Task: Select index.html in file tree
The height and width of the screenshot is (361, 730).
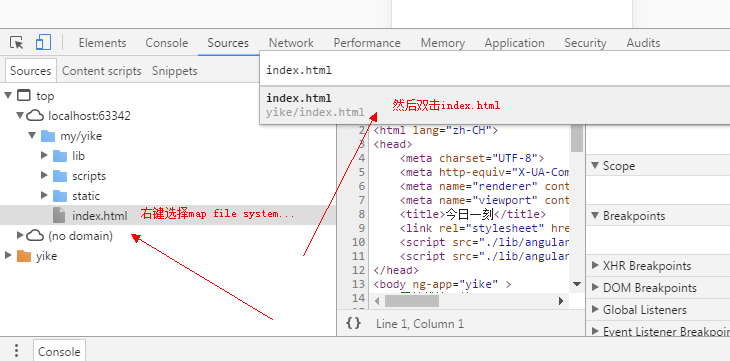Action: click(x=168, y=215)
